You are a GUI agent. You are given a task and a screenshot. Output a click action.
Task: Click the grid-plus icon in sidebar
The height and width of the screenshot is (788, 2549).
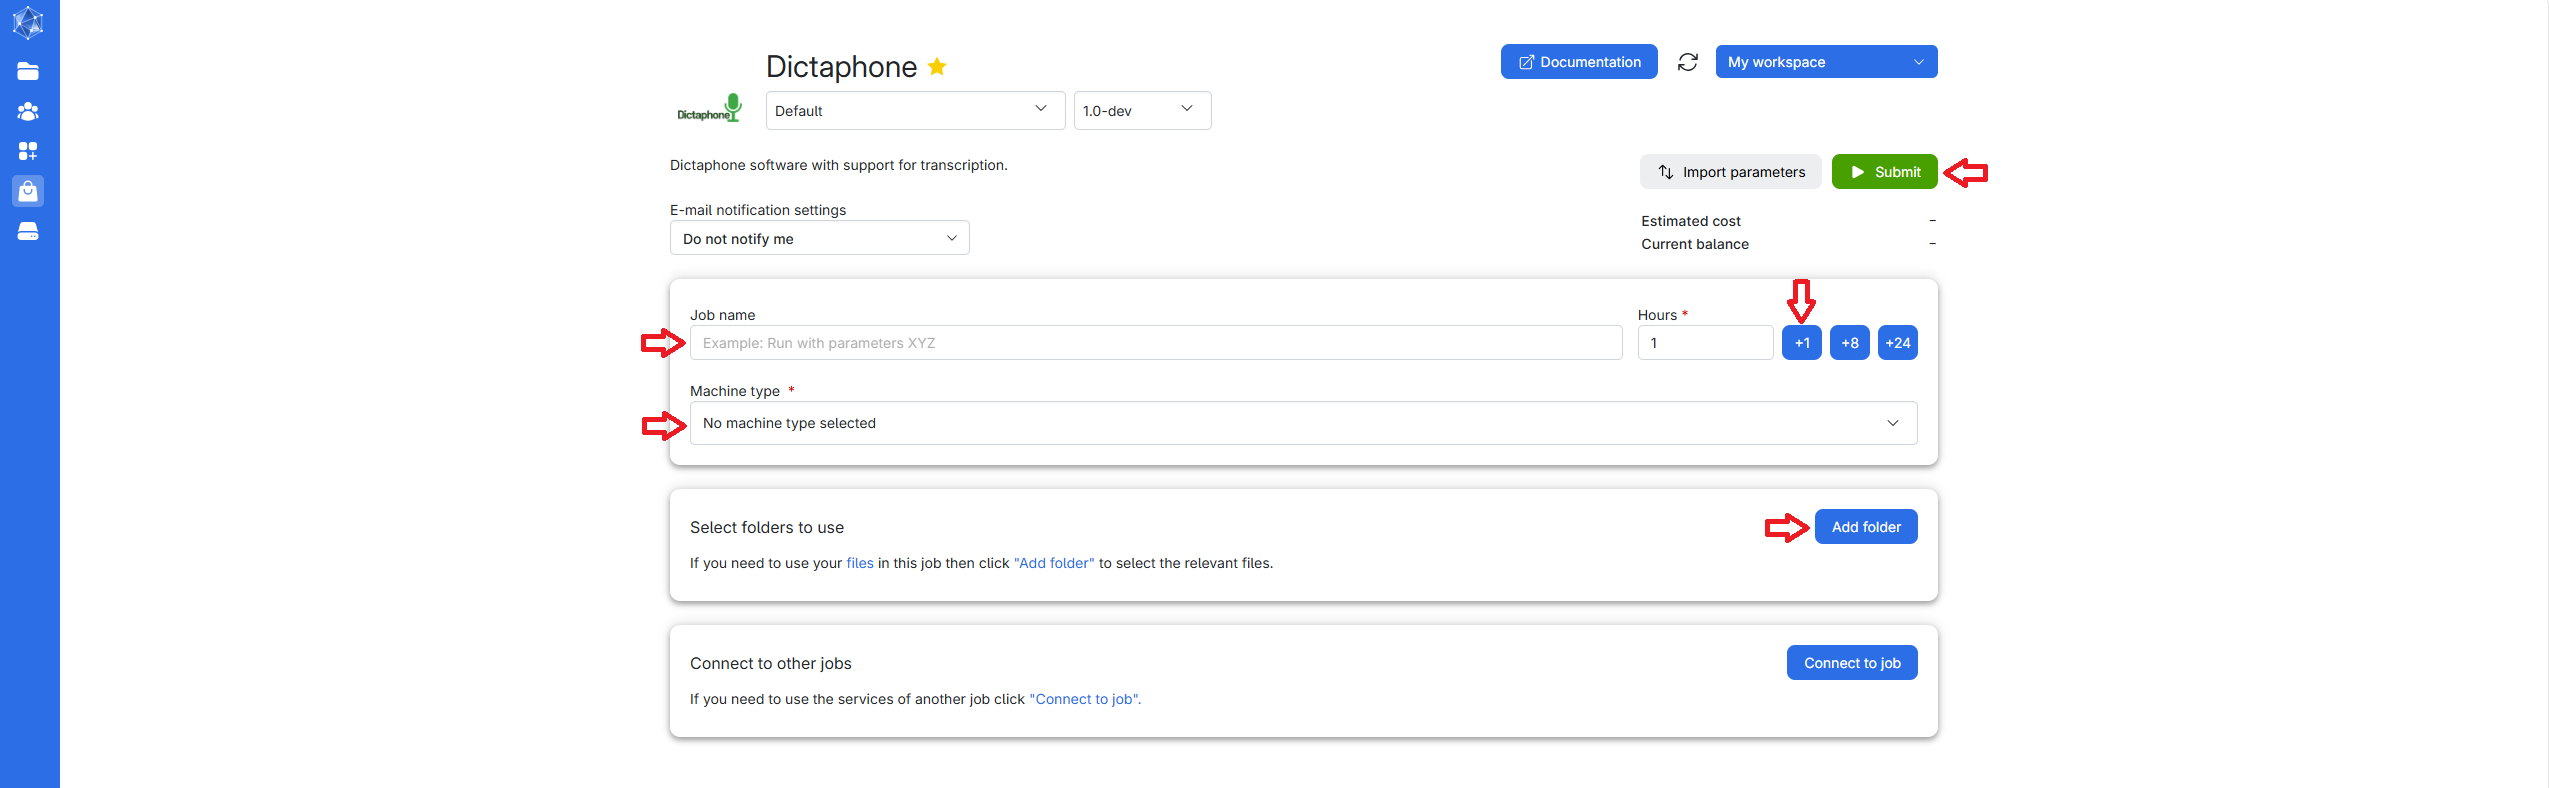(28, 151)
